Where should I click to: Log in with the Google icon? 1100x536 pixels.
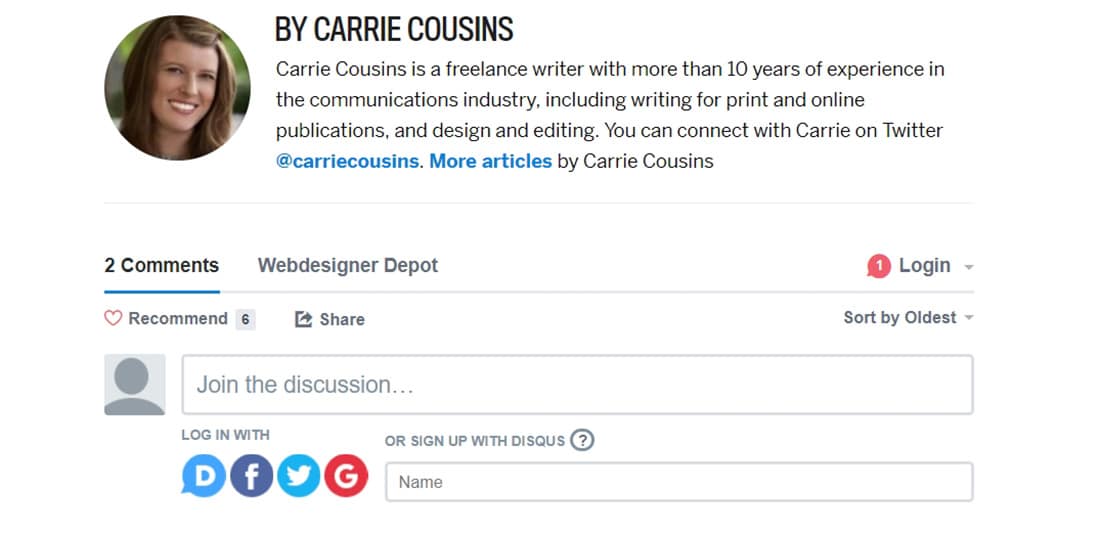(346, 476)
